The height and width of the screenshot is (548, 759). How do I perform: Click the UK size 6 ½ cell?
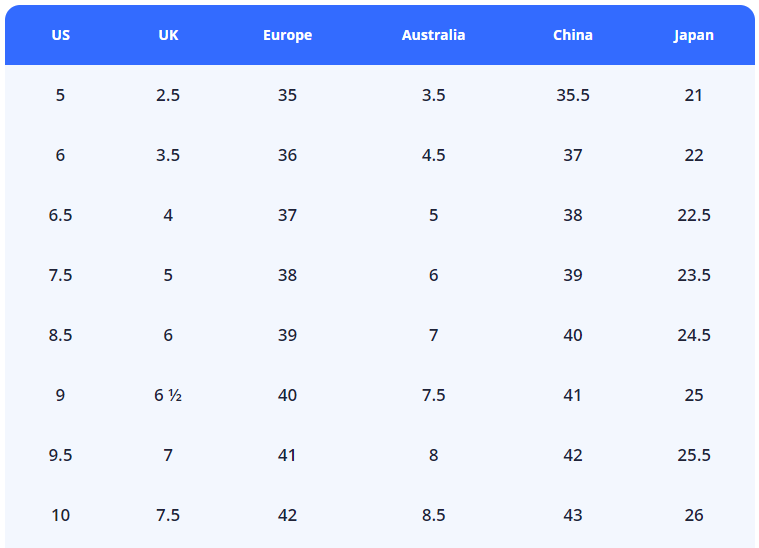point(168,395)
